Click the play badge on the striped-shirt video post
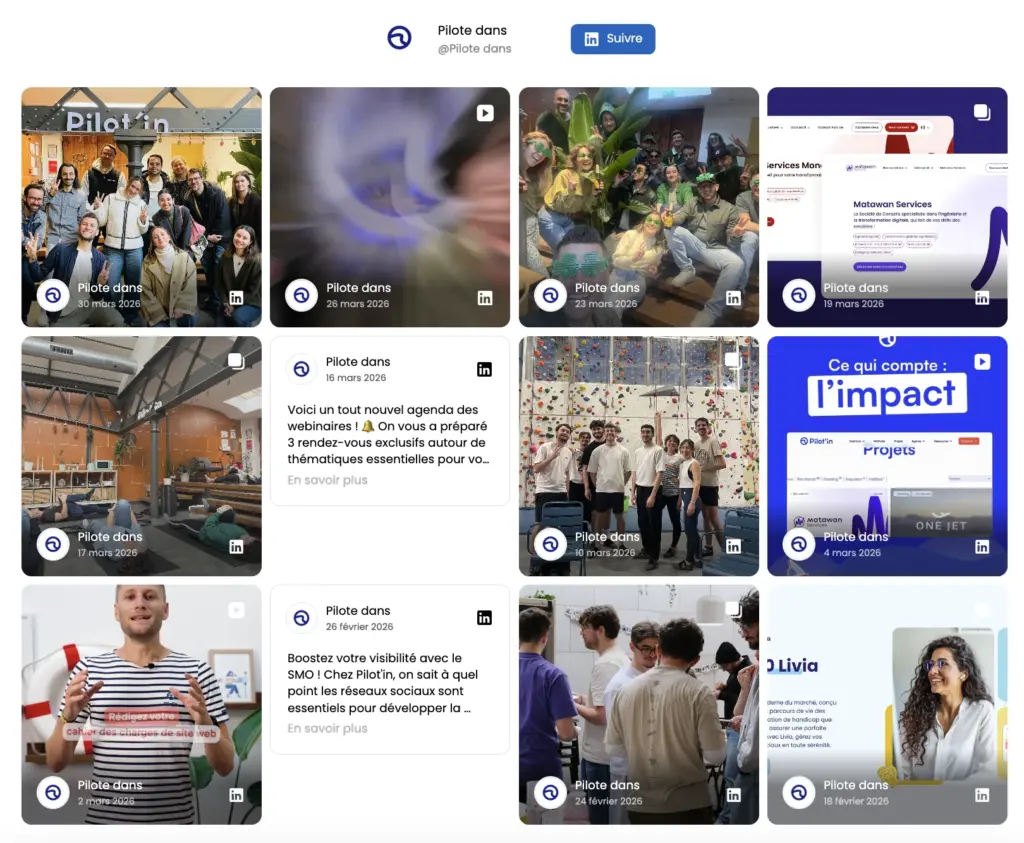Image resolution: width=1024 pixels, height=843 pixels. click(x=236, y=610)
